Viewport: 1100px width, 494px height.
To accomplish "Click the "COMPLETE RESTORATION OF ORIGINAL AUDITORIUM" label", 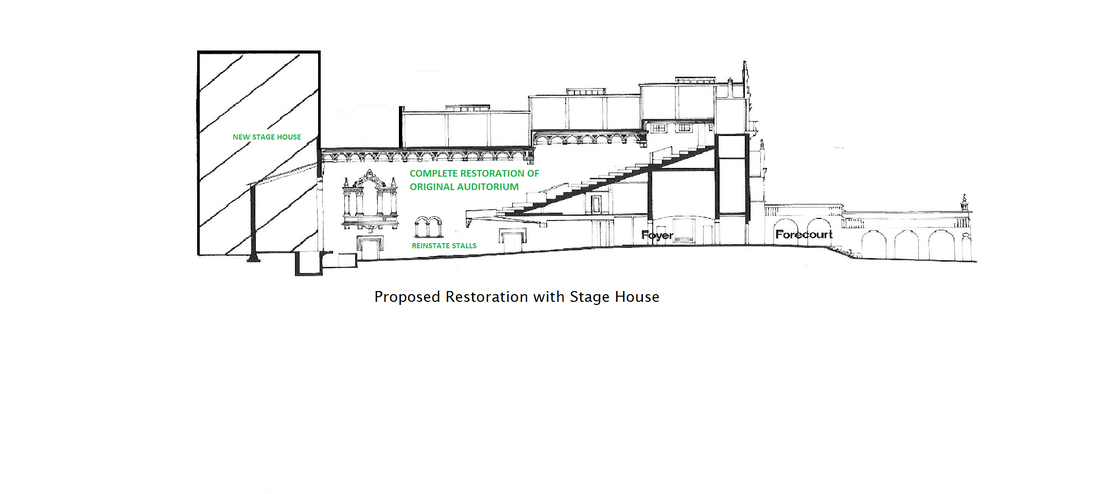I will 474,180.
